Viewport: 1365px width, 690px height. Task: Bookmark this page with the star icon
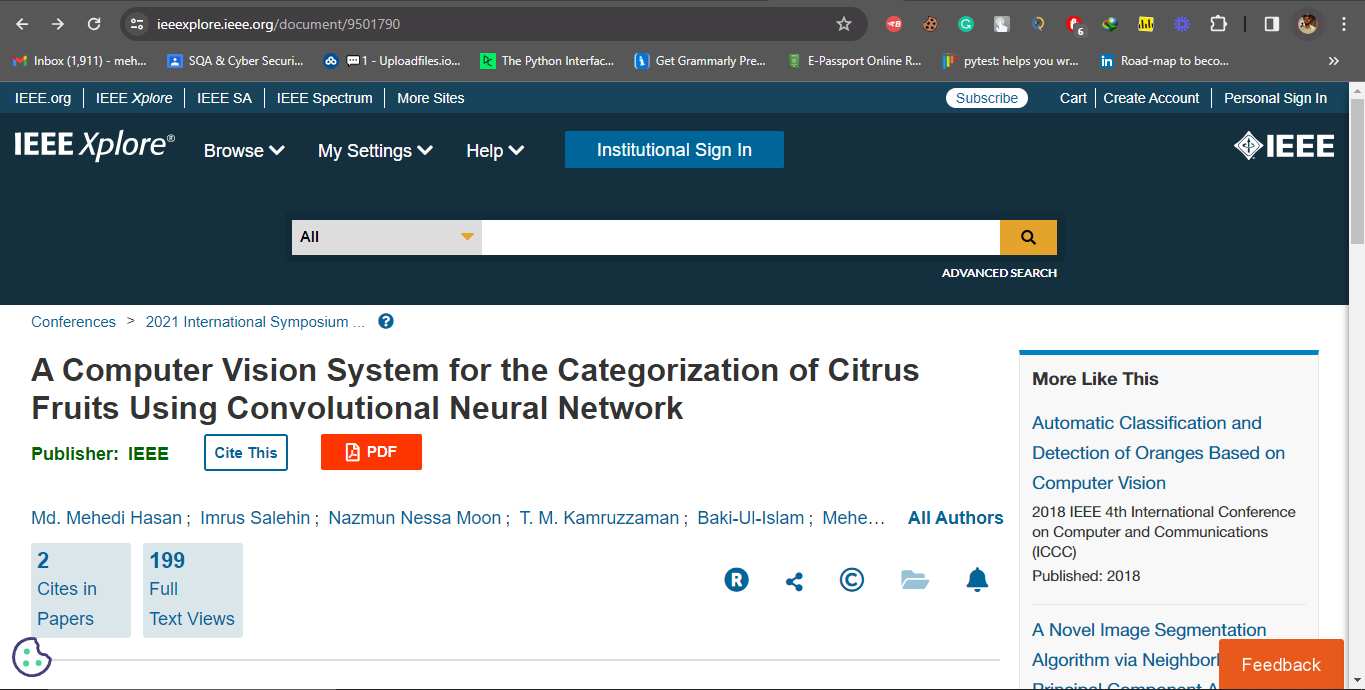click(844, 24)
